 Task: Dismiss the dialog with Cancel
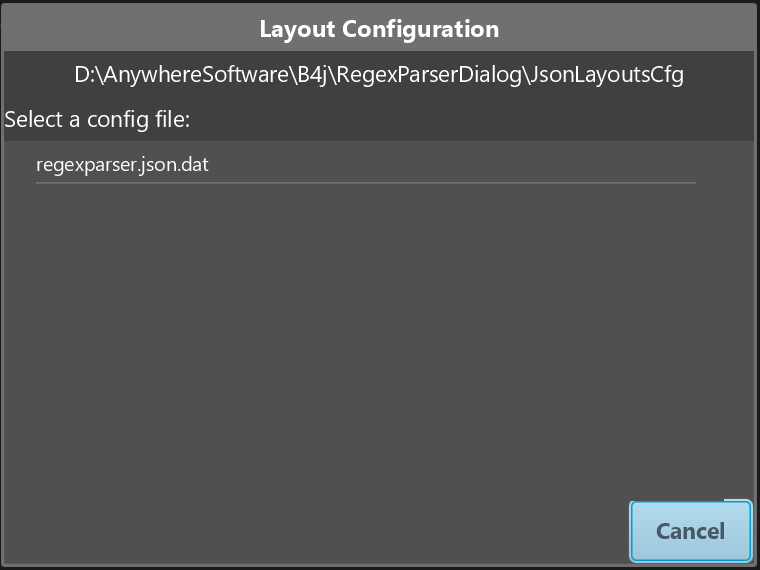pos(691,531)
